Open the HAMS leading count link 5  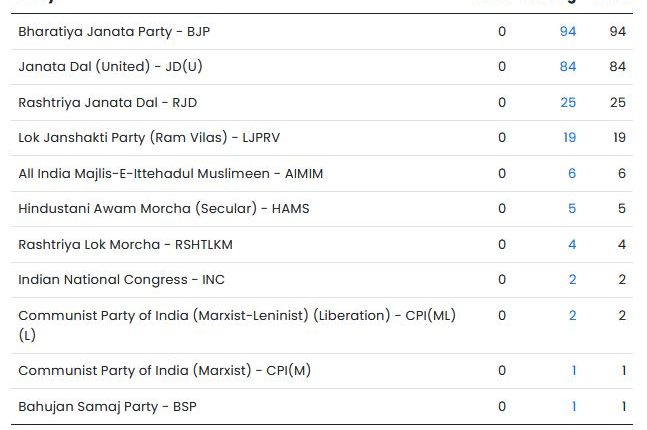pos(572,209)
